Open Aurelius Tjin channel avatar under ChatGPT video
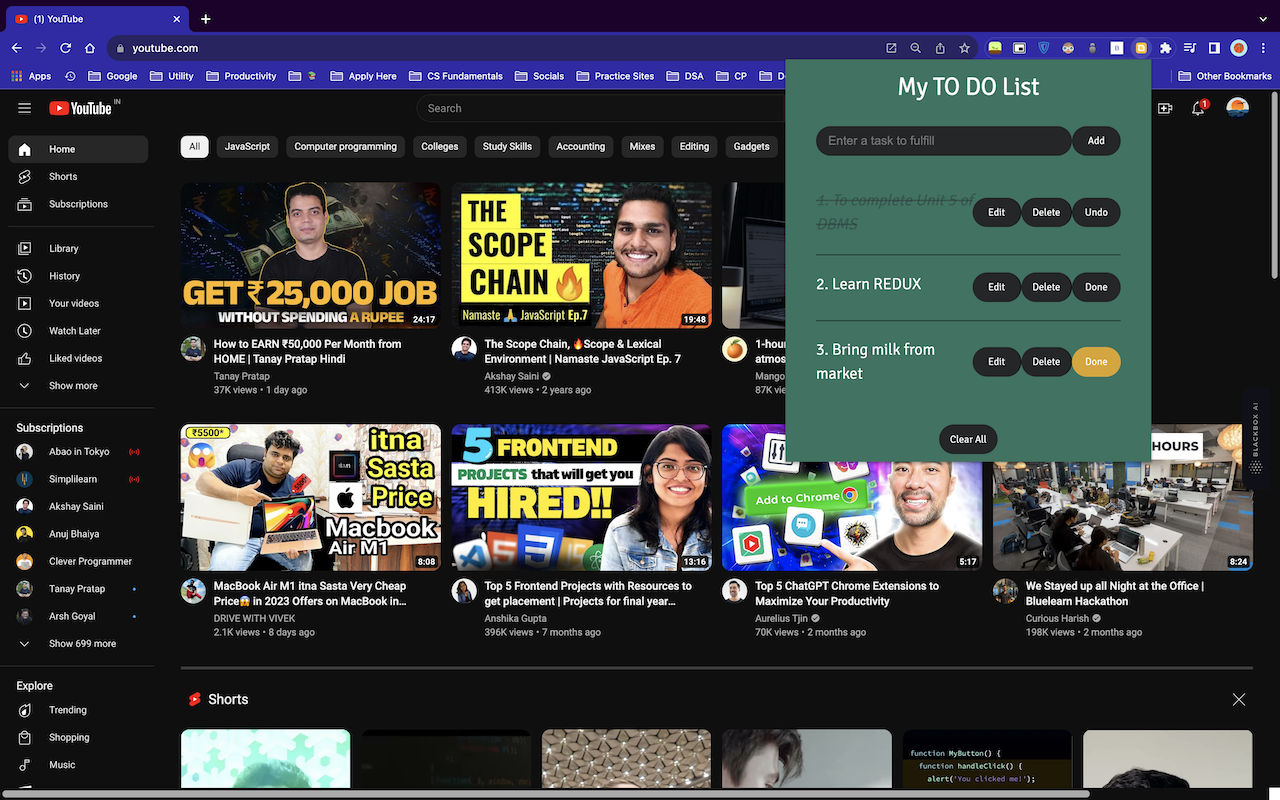This screenshot has width=1280, height=800. (x=735, y=591)
